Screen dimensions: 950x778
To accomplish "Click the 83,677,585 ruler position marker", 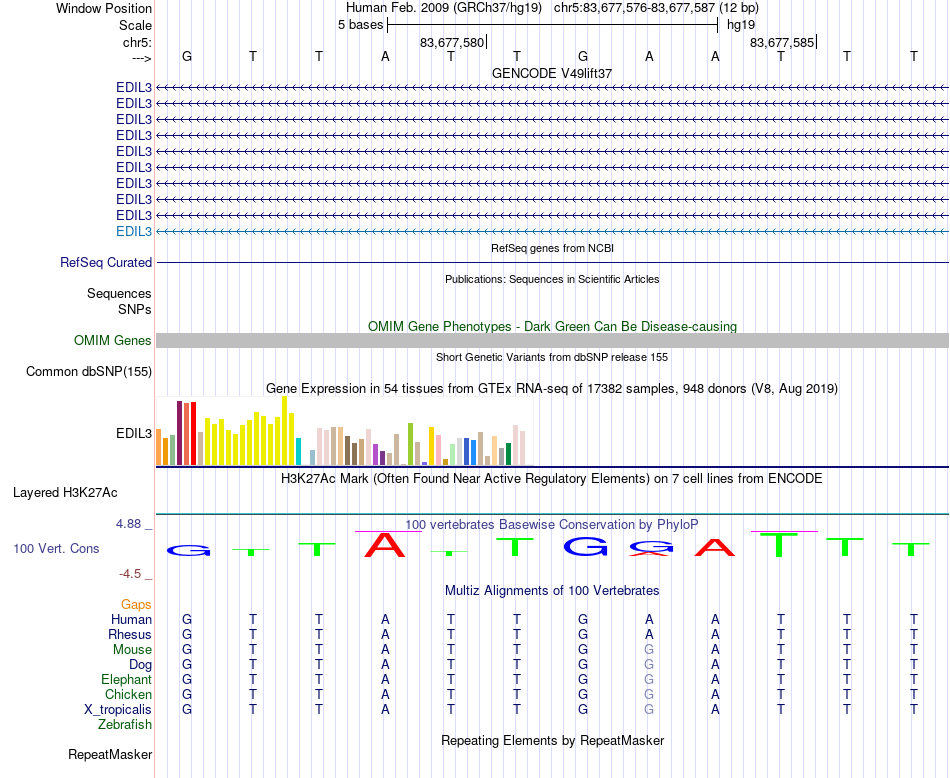I will [x=782, y=42].
